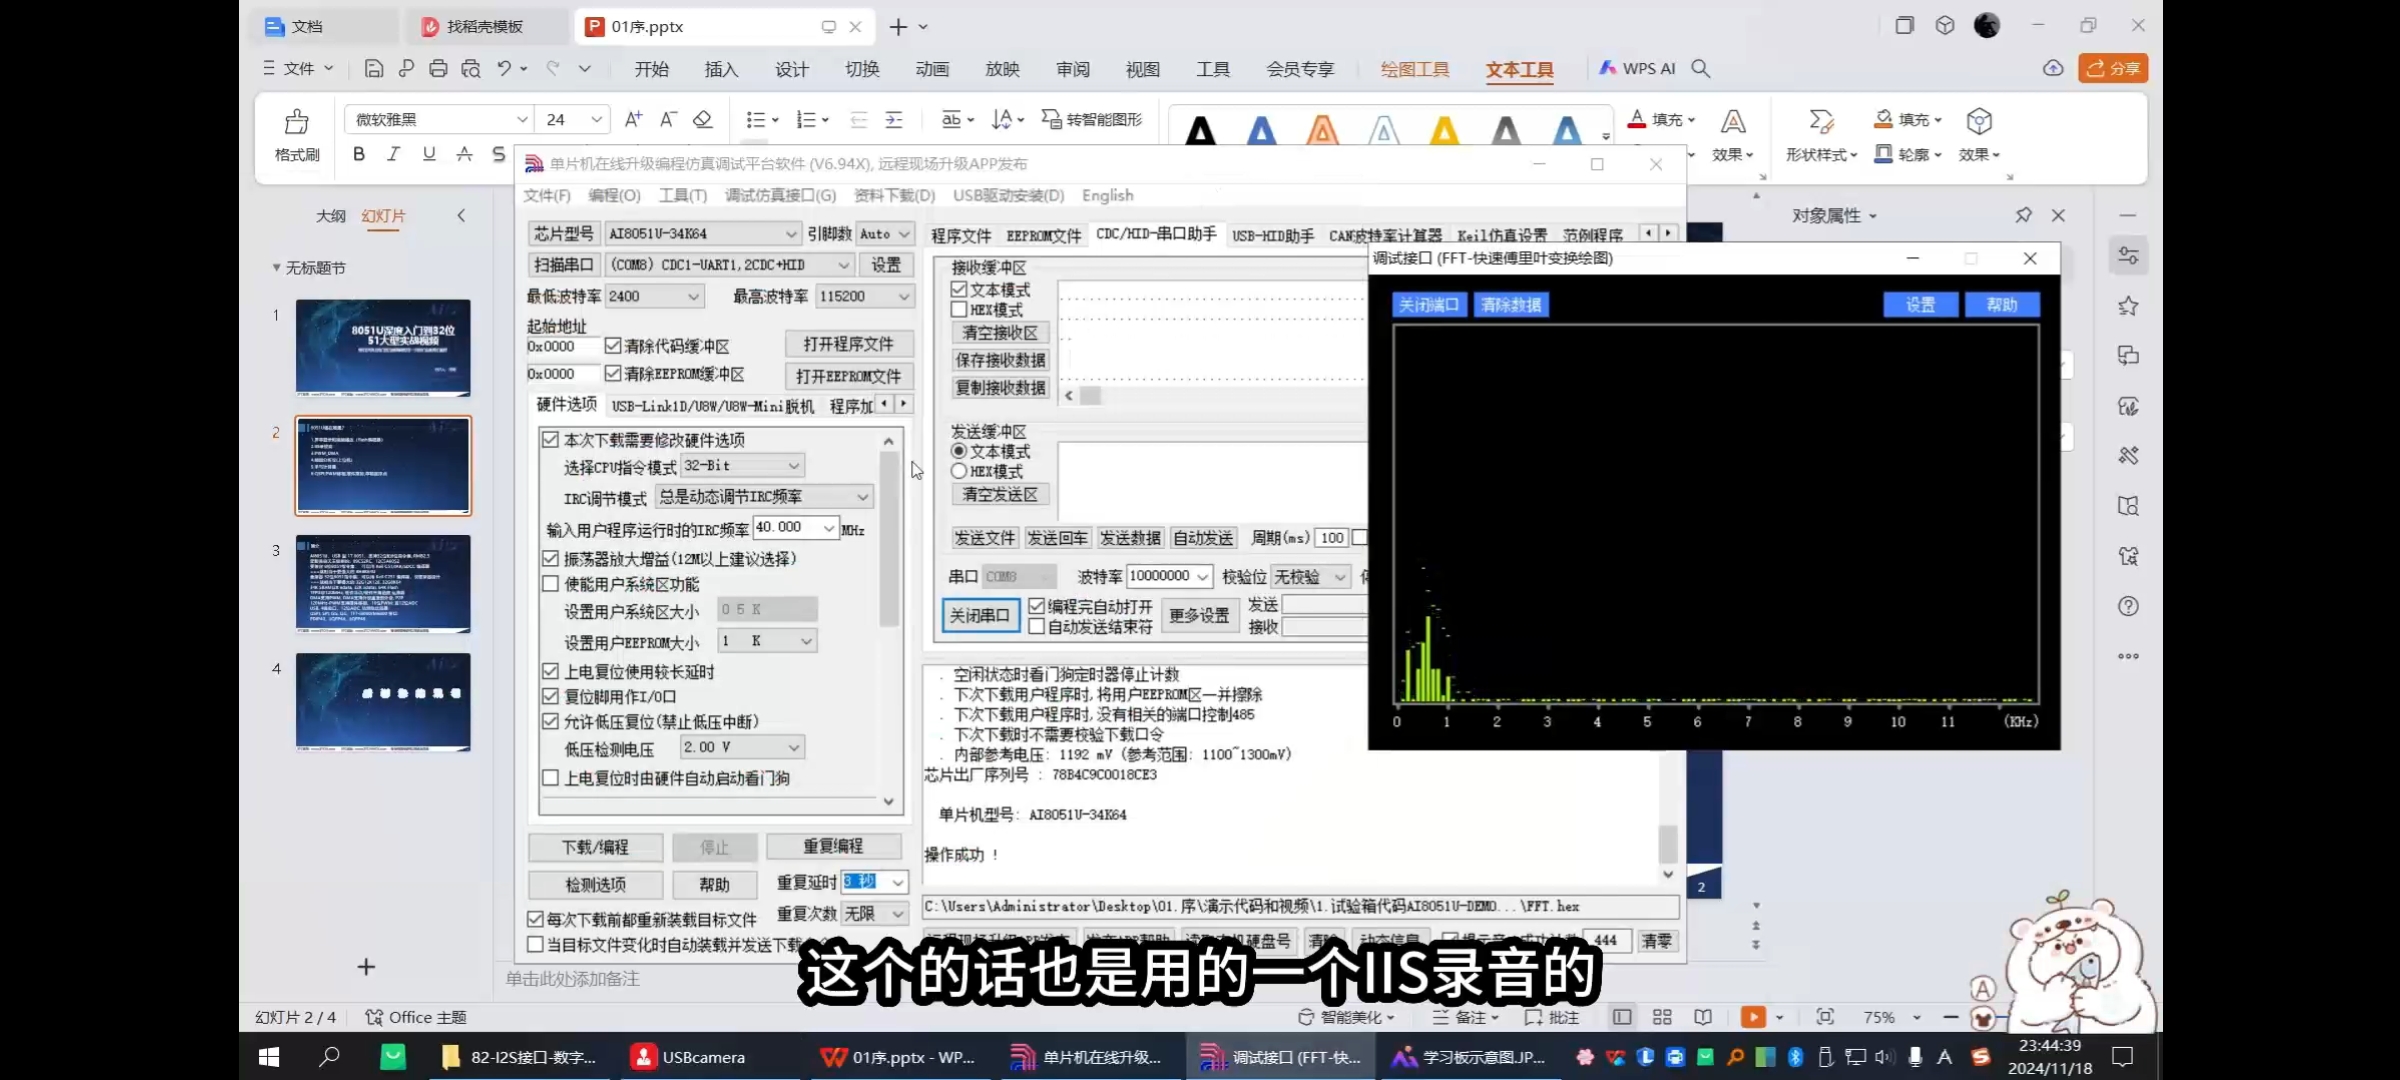Click the eraser clear-formatting icon

click(x=703, y=120)
